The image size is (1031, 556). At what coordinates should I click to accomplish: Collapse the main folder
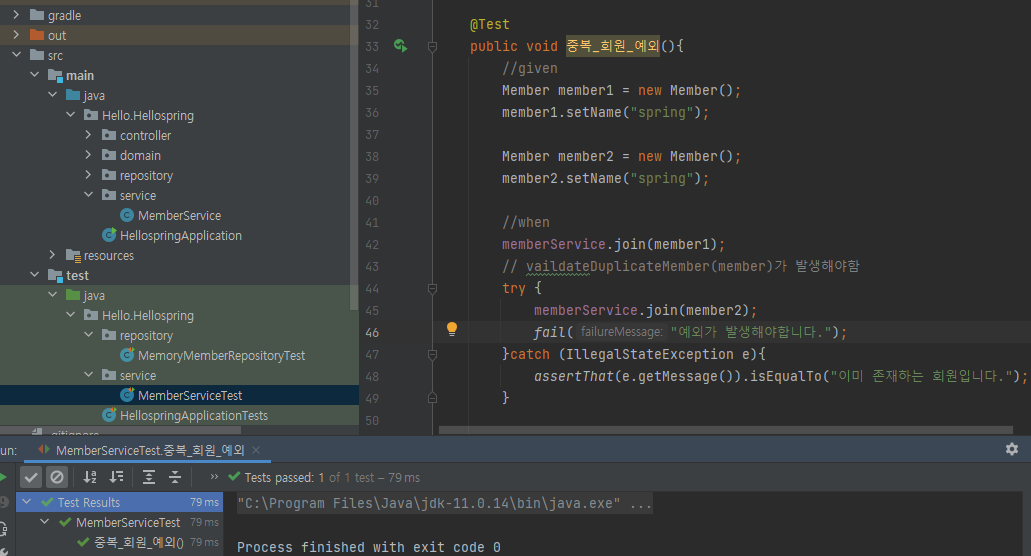click(x=34, y=75)
